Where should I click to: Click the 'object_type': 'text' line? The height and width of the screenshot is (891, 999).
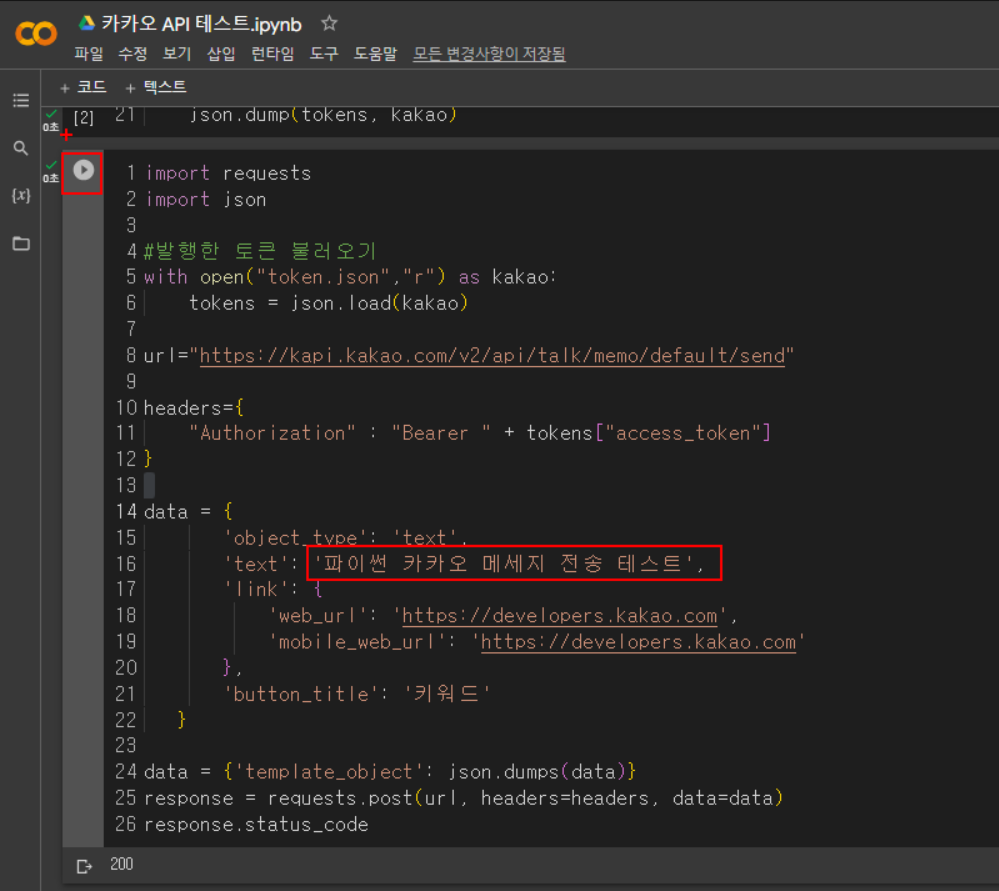coord(345,538)
